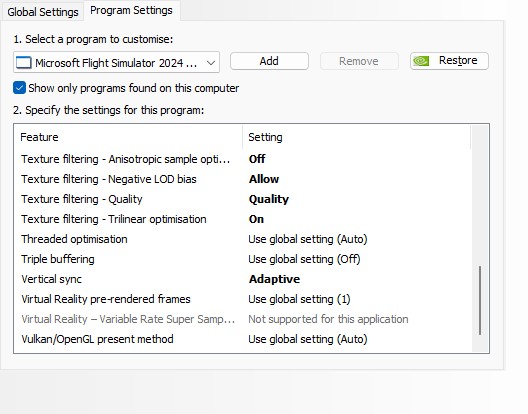
Task: Open the Use global setting (1) value
Action: click(x=299, y=299)
